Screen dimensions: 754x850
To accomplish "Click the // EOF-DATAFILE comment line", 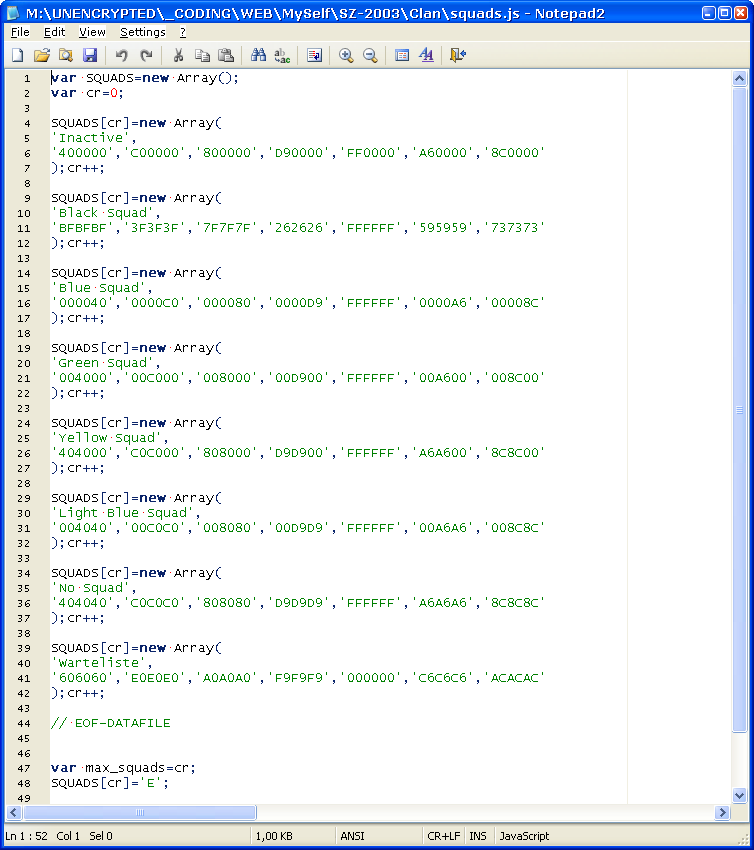I will tap(111, 723).
